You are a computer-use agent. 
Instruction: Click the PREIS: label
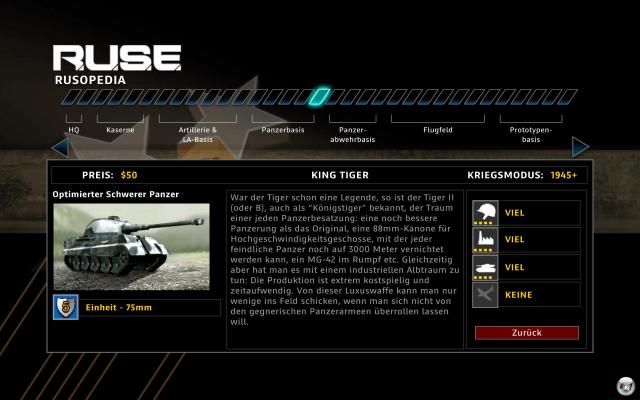tap(98, 175)
